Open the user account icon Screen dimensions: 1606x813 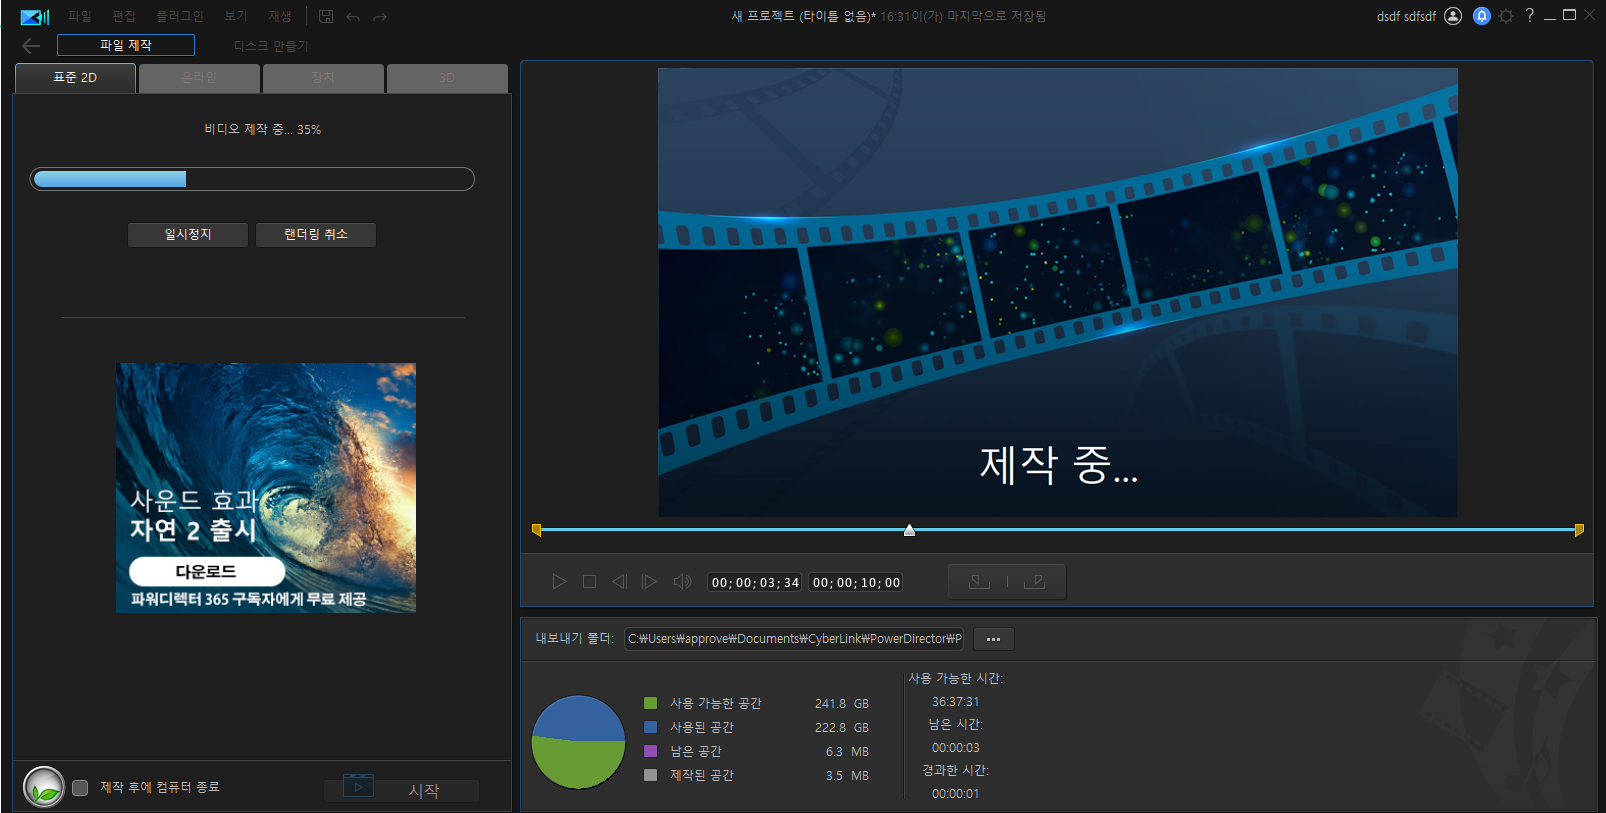[1453, 16]
